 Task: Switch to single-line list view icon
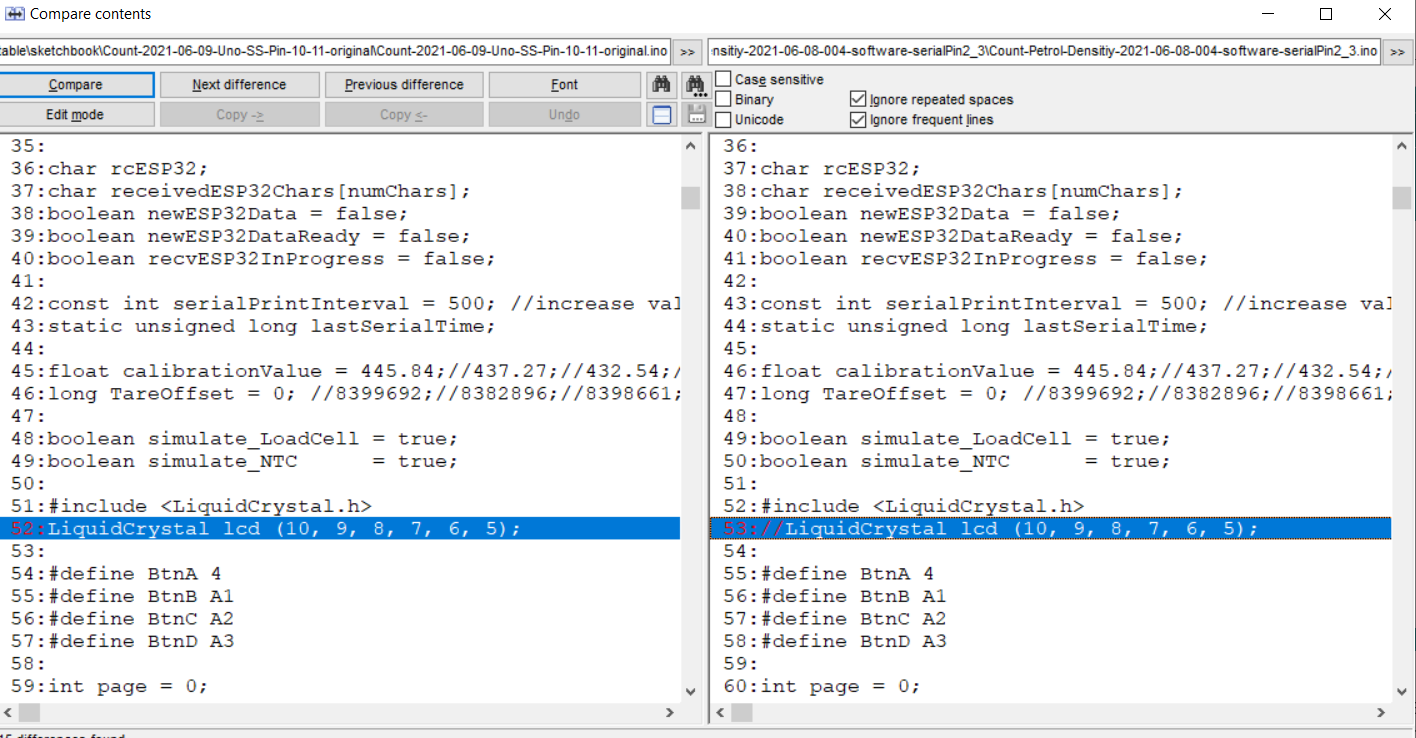click(x=661, y=113)
